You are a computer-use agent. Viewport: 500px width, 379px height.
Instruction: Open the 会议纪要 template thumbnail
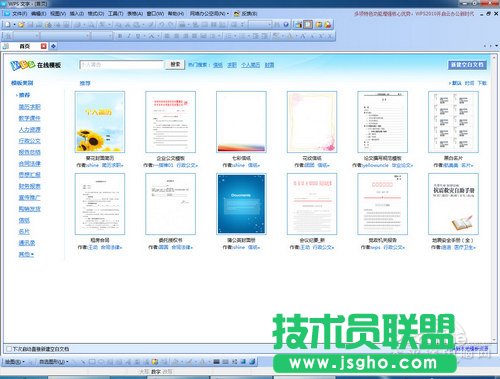[x=312, y=204]
